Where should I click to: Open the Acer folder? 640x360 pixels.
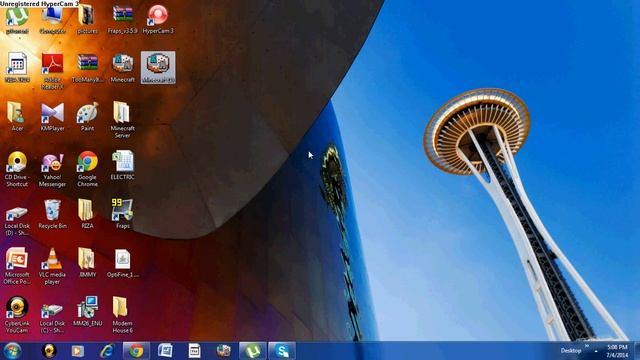pos(17,117)
